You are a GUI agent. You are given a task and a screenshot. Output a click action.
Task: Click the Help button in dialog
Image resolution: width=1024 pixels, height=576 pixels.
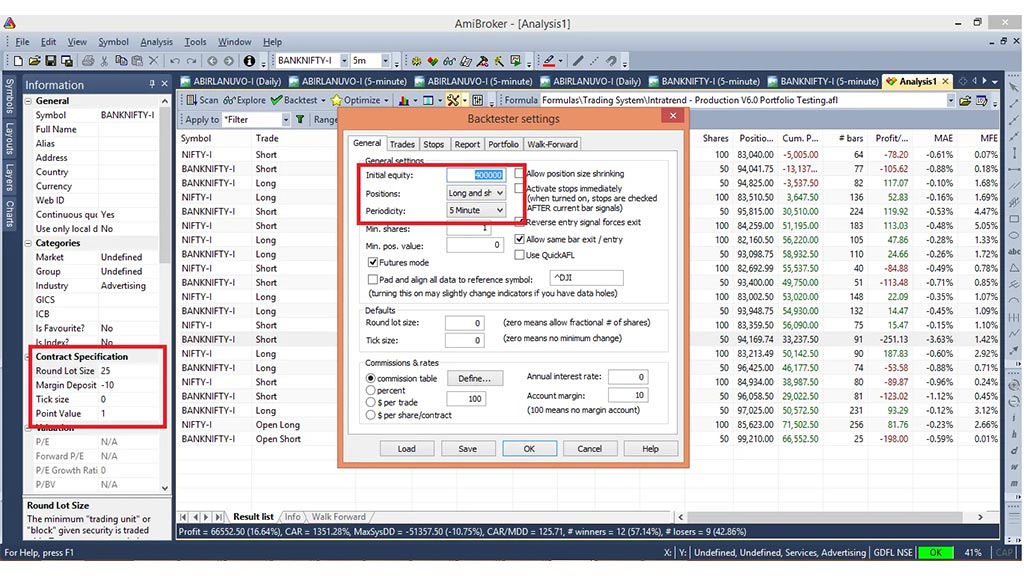(x=650, y=449)
